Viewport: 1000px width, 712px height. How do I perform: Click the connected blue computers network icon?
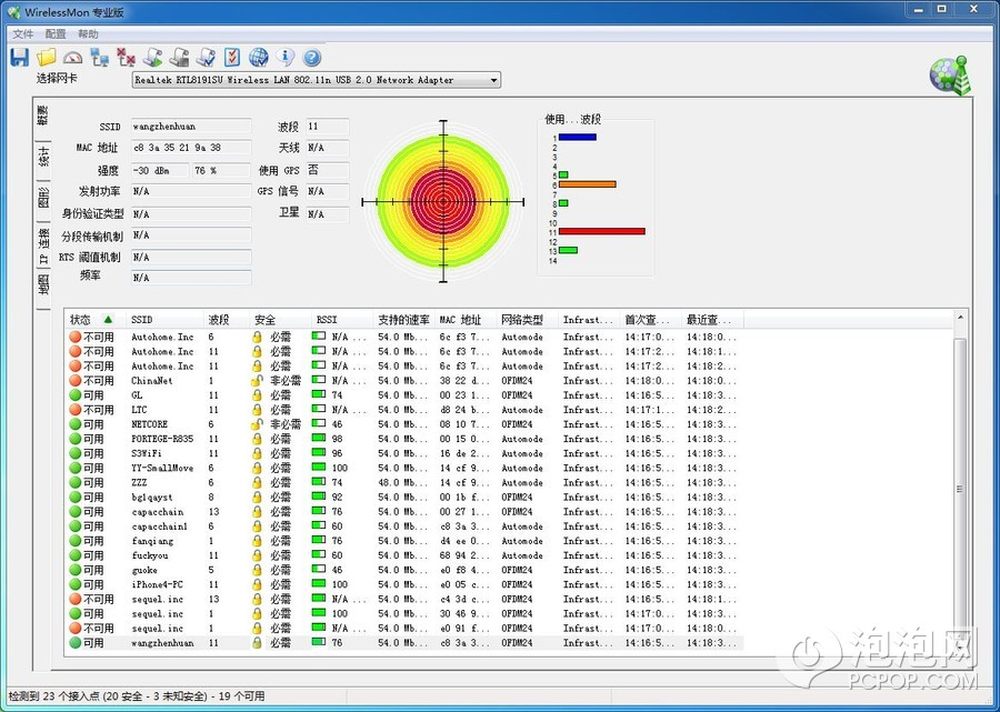(99, 57)
